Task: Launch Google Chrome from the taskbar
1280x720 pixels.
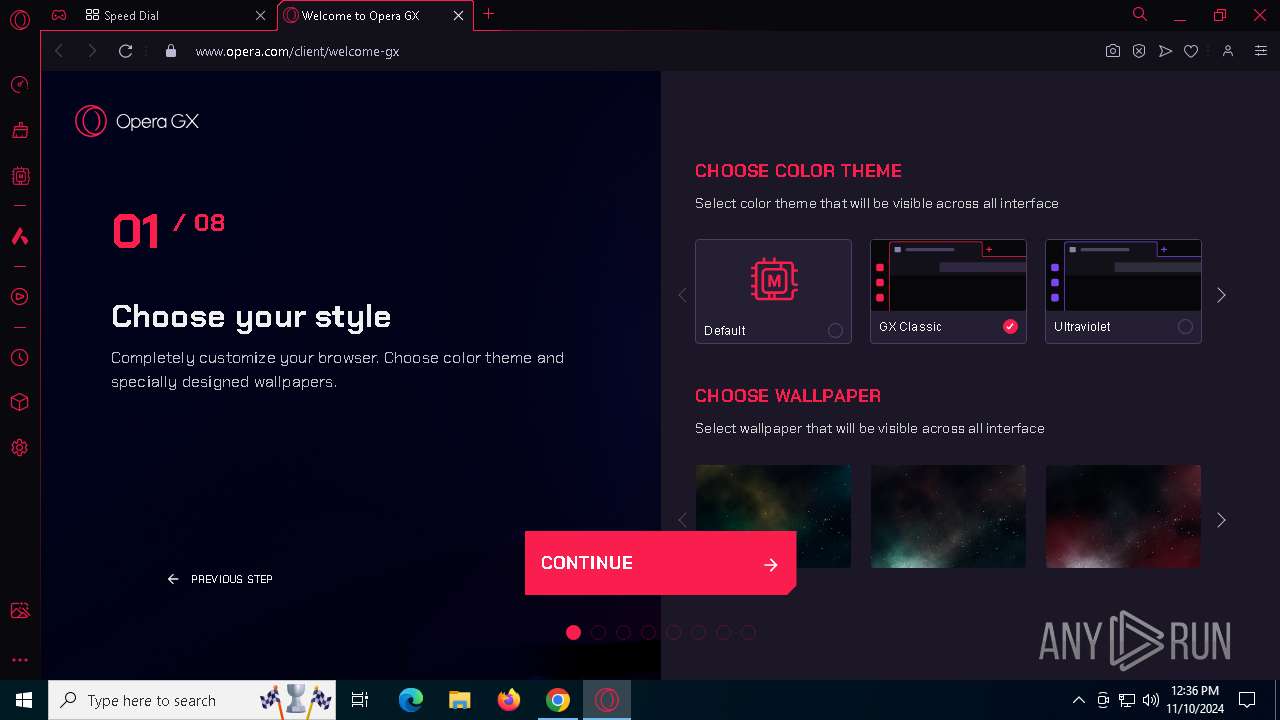Action: (558, 700)
